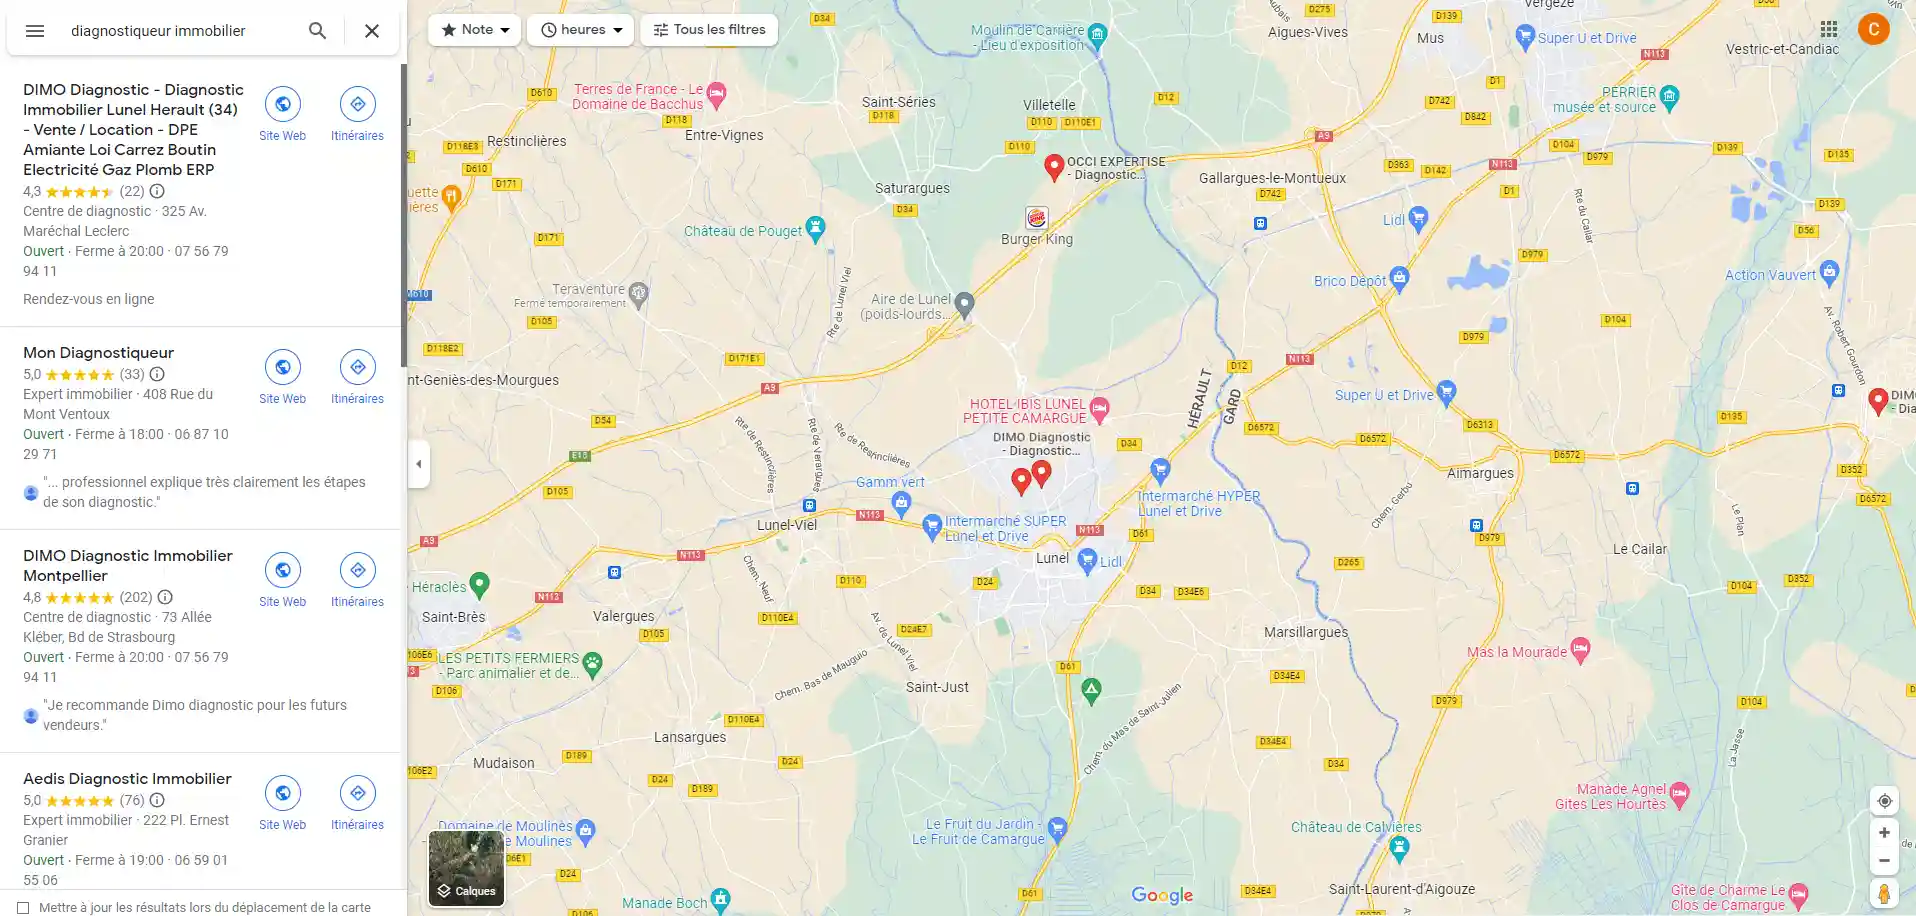
Task: Drop the Street View pegman icon
Action: (x=1884, y=893)
